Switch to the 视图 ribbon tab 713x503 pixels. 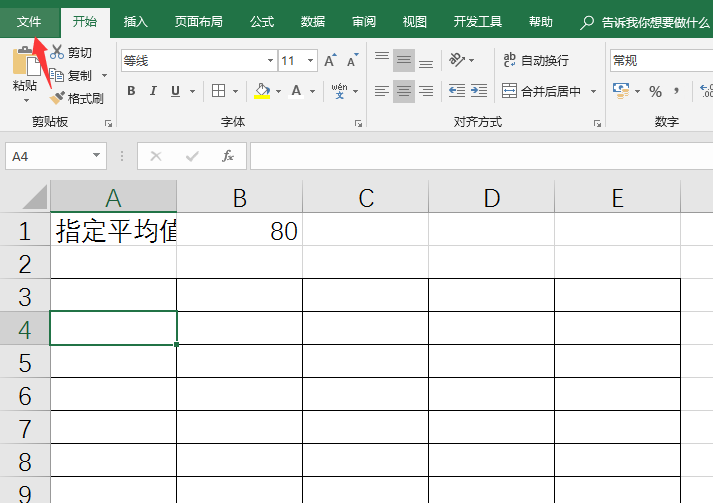point(415,22)
